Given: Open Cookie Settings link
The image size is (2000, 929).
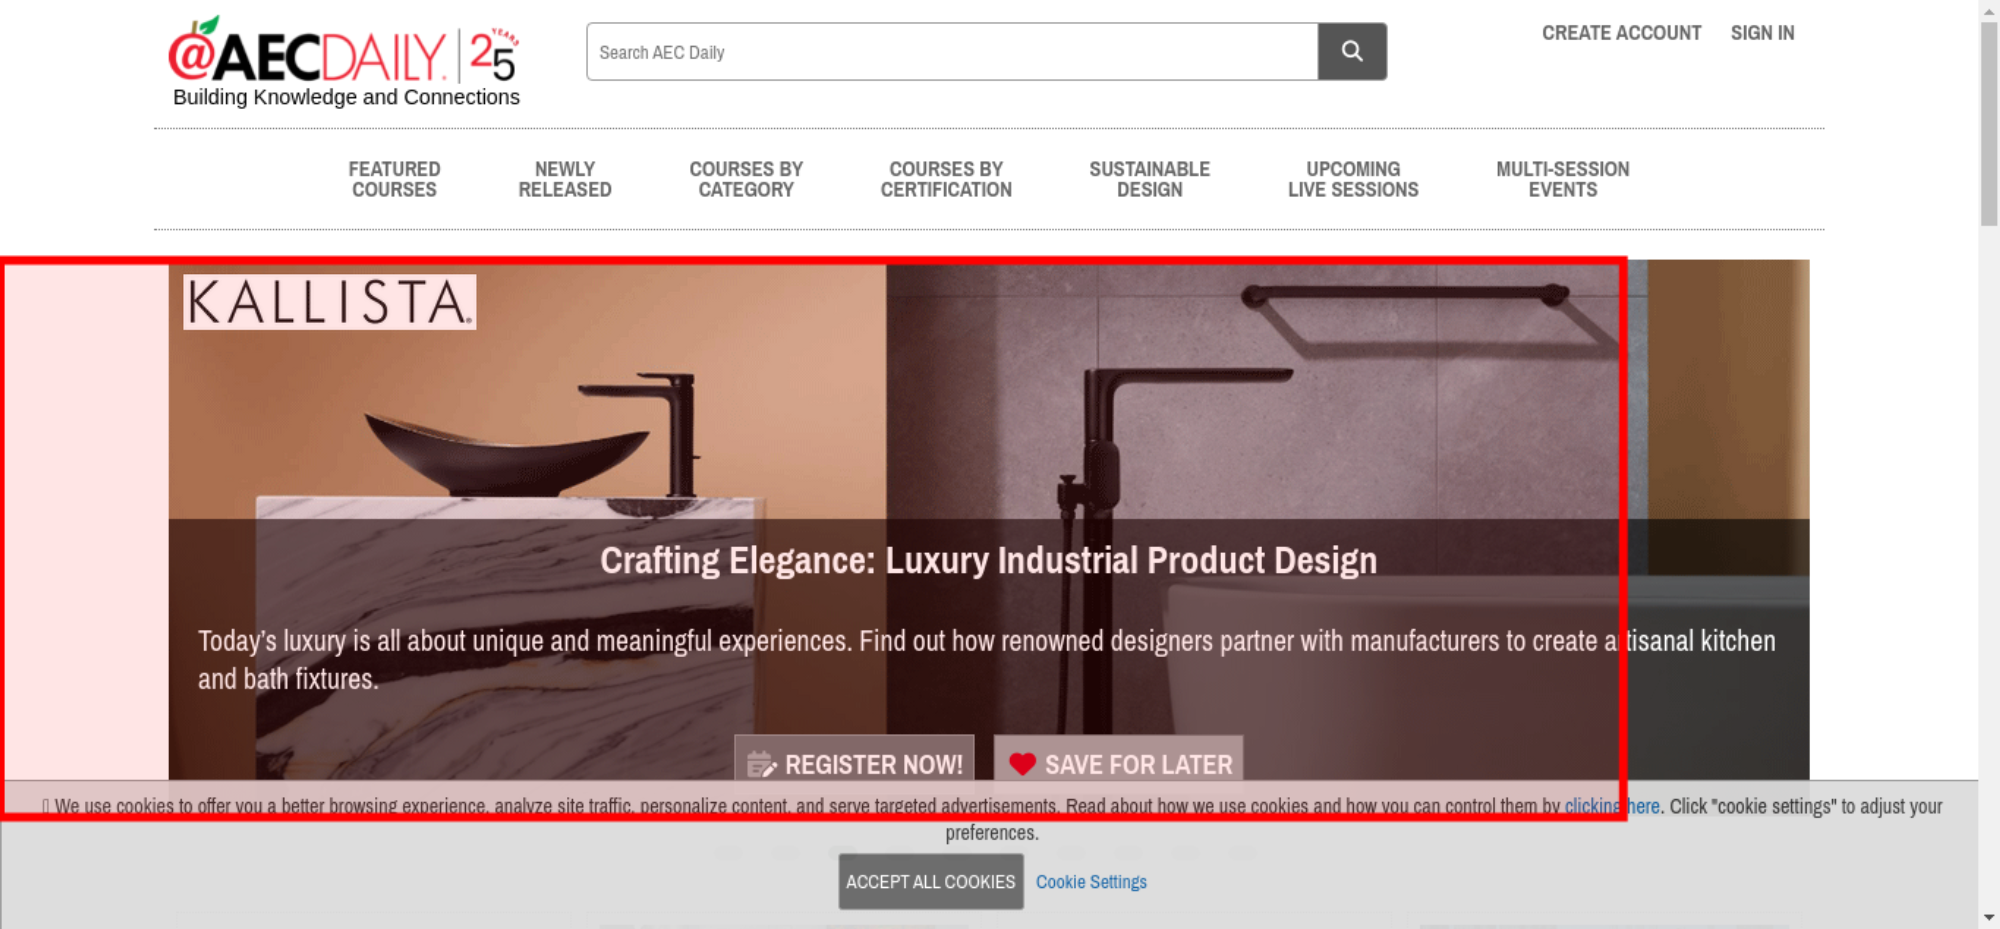Looking at the screenshot, I should [1091, 882].
